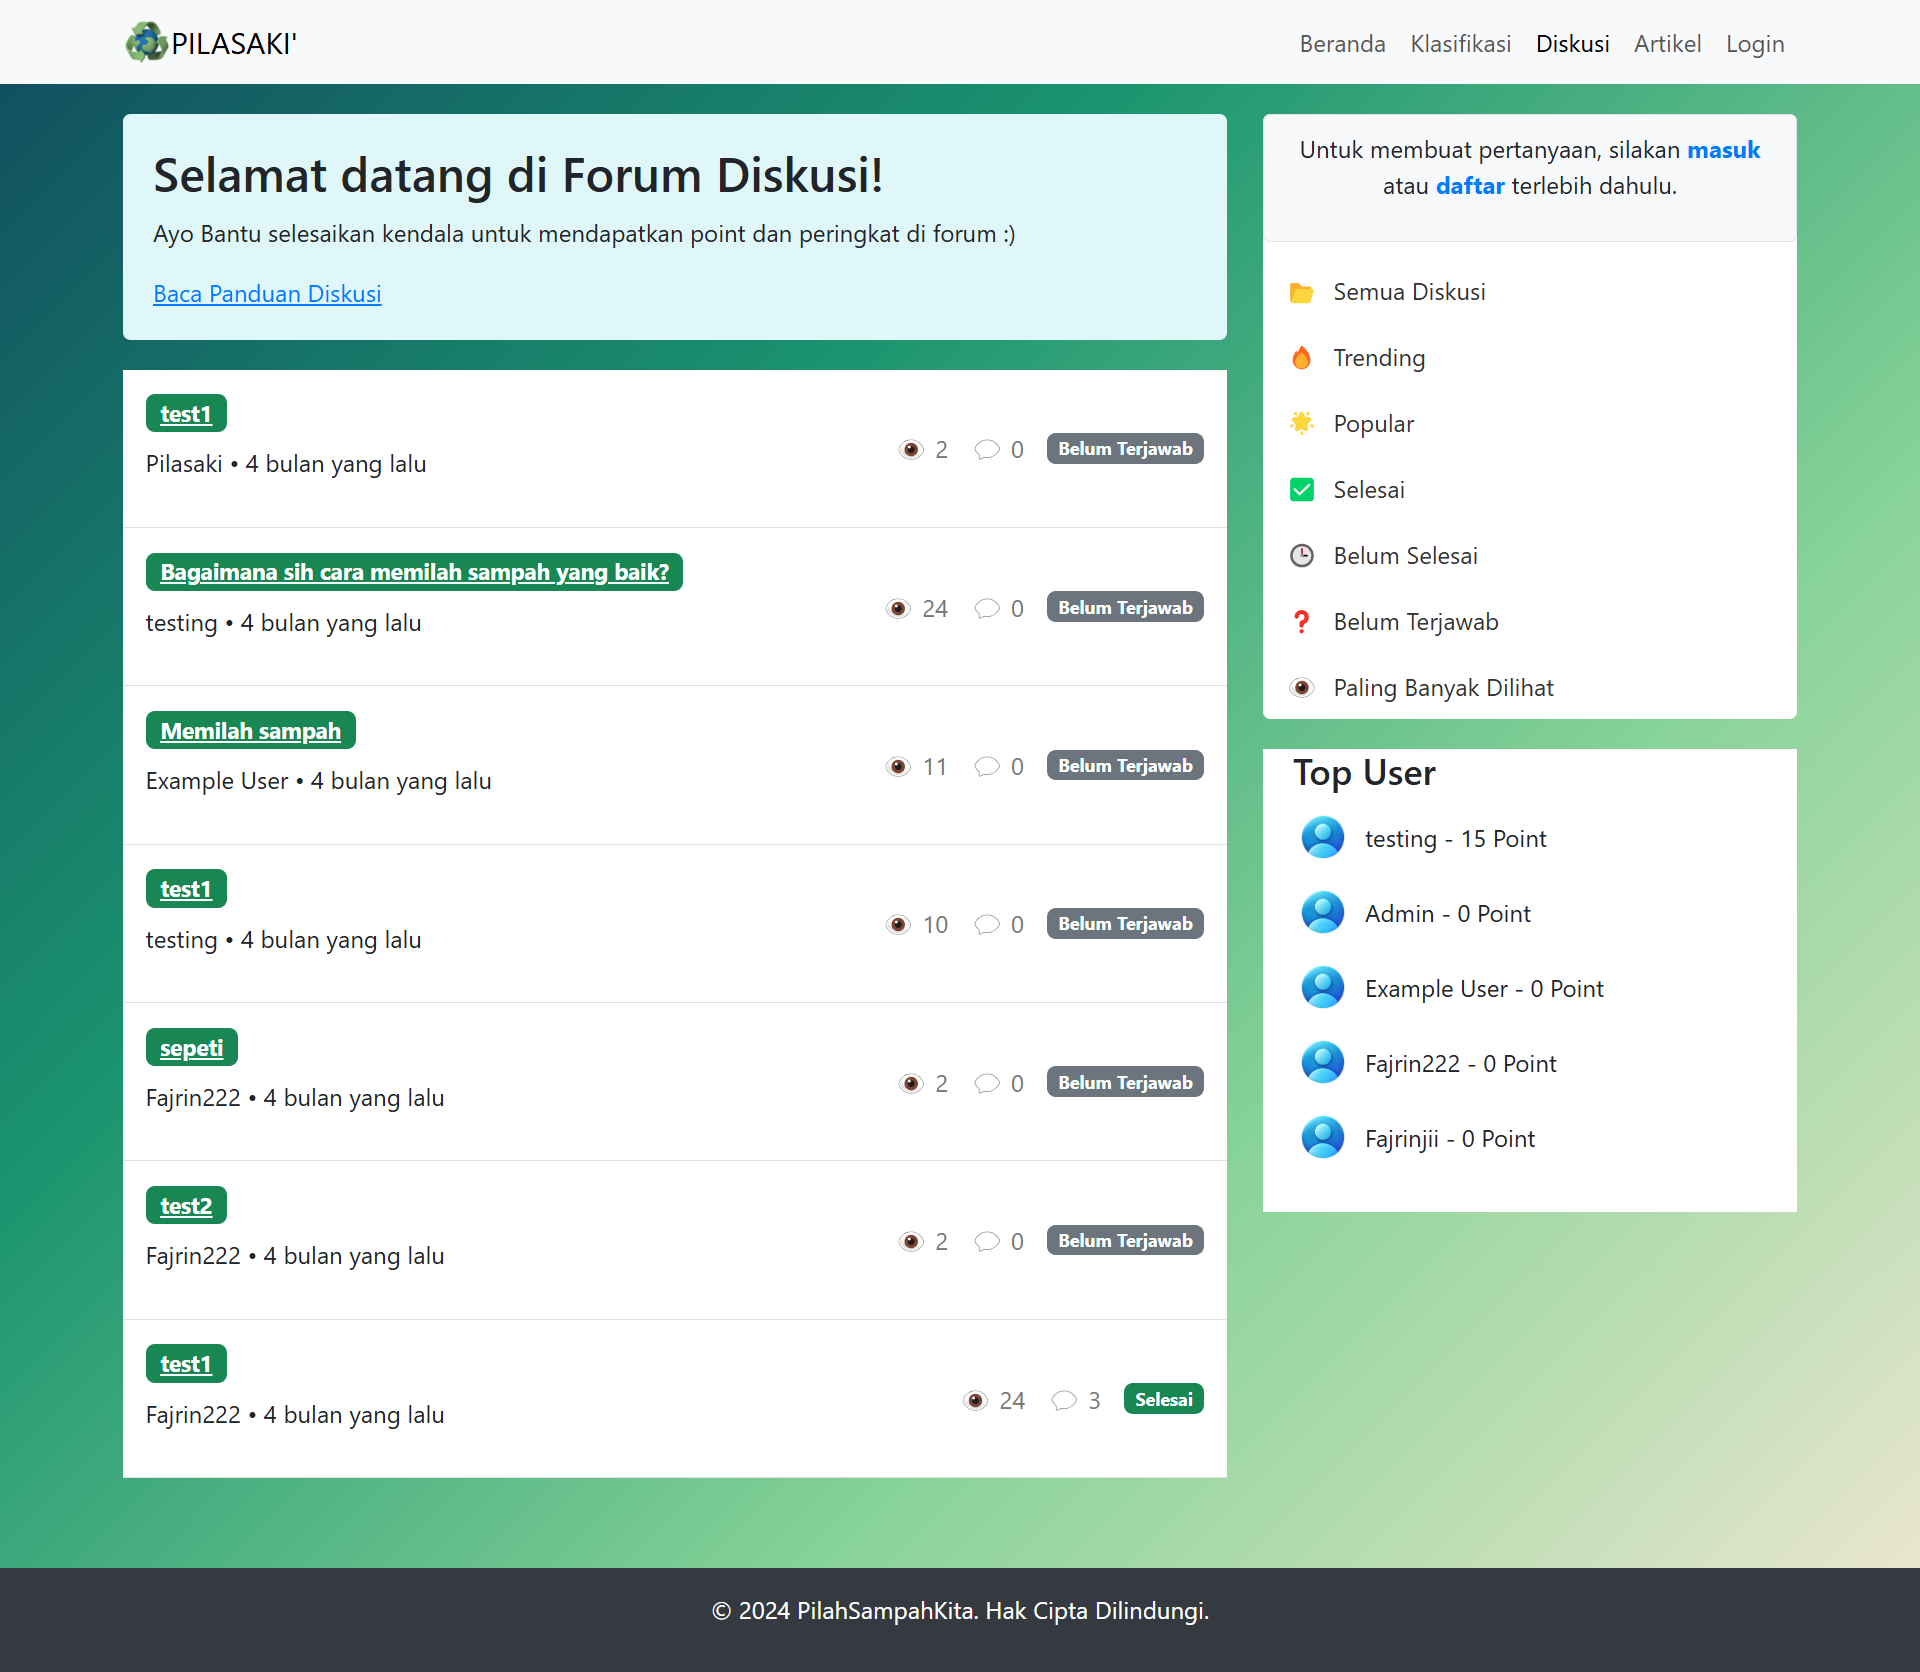The image size is (1920, 1672).
Task: Click the clock icon for Belum Selesai
Action: (x=1301, y=556)
